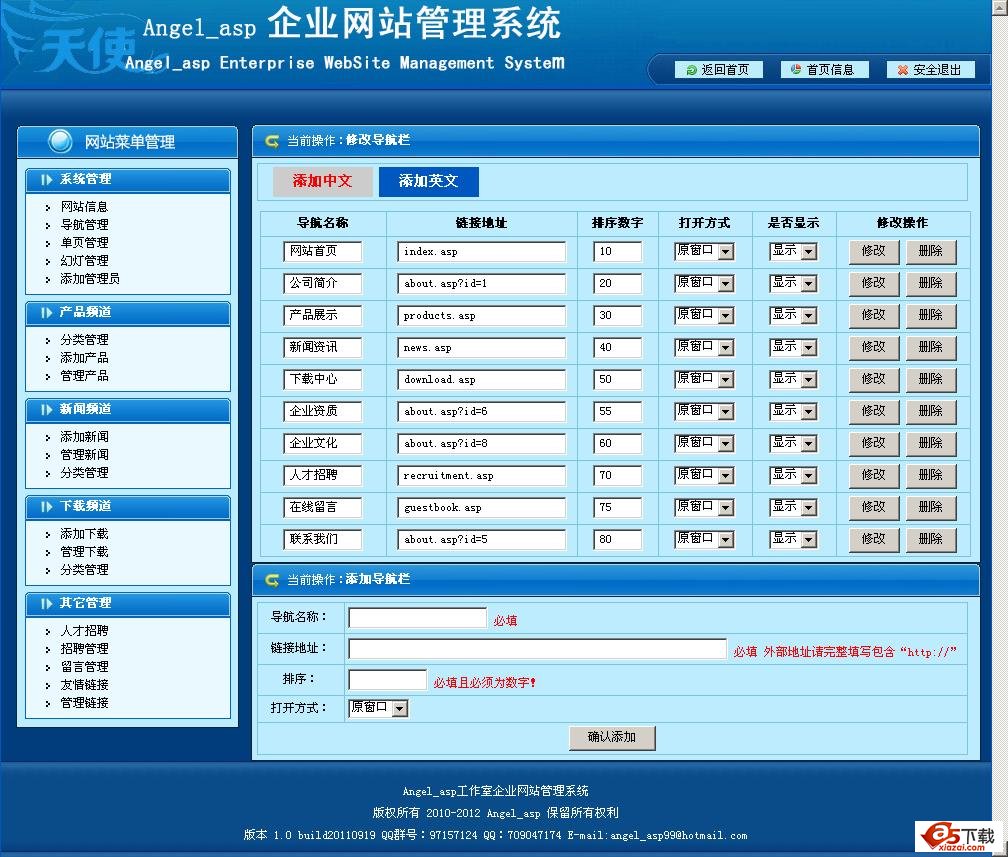Click the sort number field showing 55
This screenshot has height=857, width=1008.
[x=618, y=411]
